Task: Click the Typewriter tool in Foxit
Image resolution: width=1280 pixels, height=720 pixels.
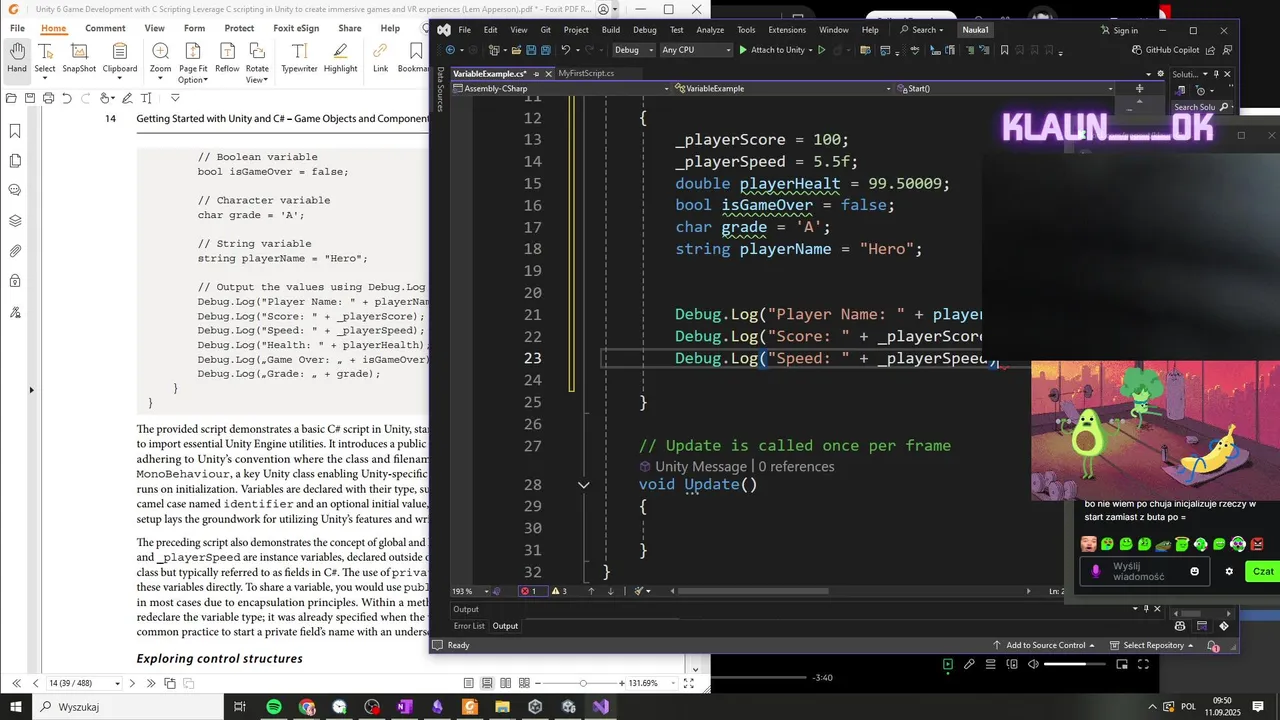Action: [299, 58]
